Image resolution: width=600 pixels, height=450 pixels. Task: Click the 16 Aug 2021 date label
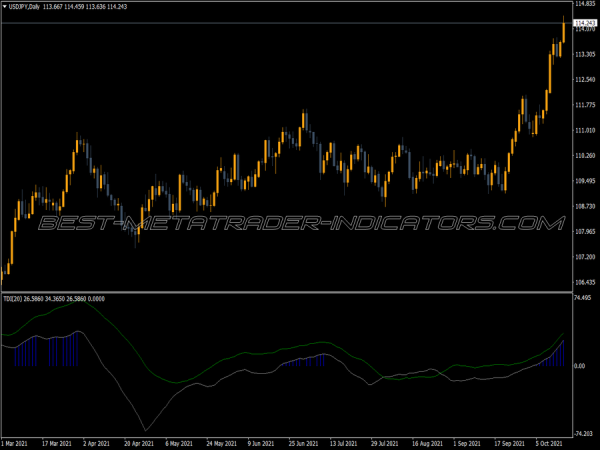(x=427, y=443)
